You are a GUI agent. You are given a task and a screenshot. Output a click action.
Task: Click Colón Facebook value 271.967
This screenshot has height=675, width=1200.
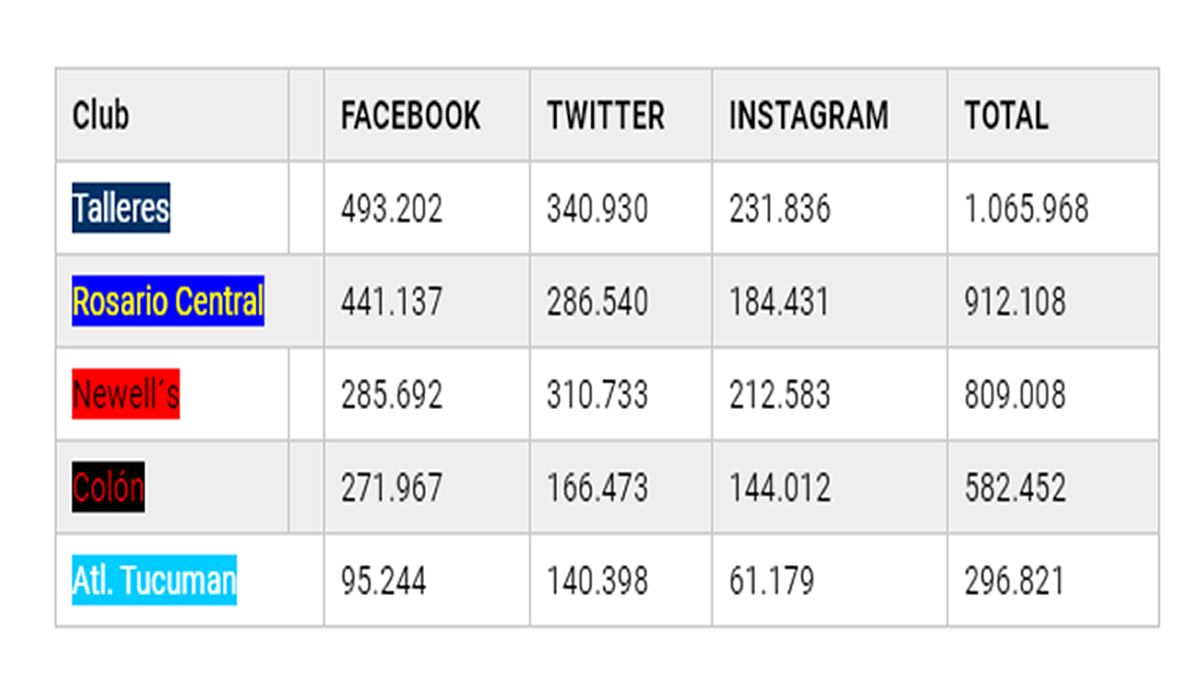click(391, 488)
